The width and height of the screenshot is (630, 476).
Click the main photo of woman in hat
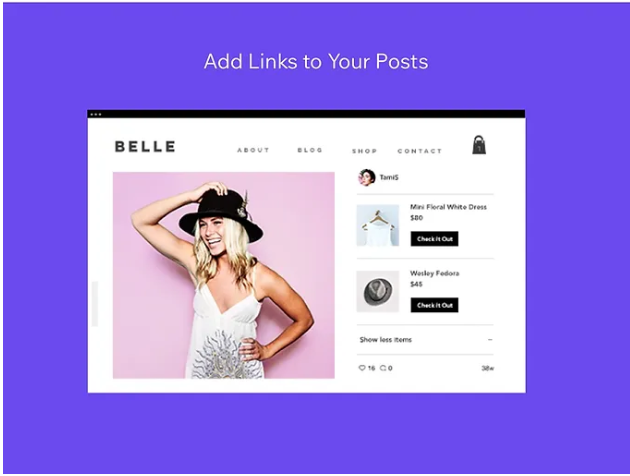click(223, 275)
